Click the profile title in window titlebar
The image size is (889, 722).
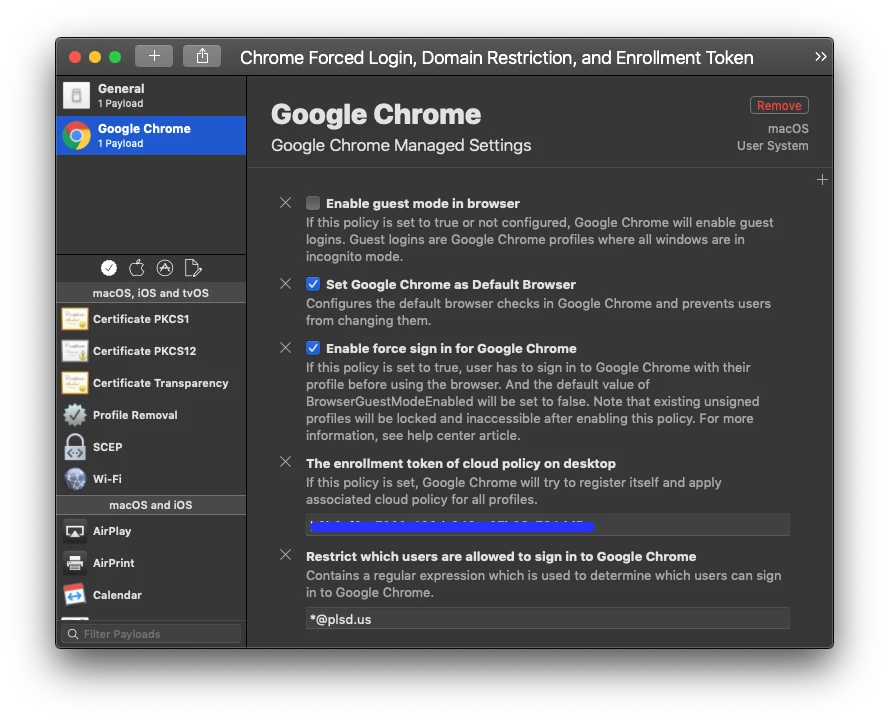pyautogui.click(x=497, y=57)
